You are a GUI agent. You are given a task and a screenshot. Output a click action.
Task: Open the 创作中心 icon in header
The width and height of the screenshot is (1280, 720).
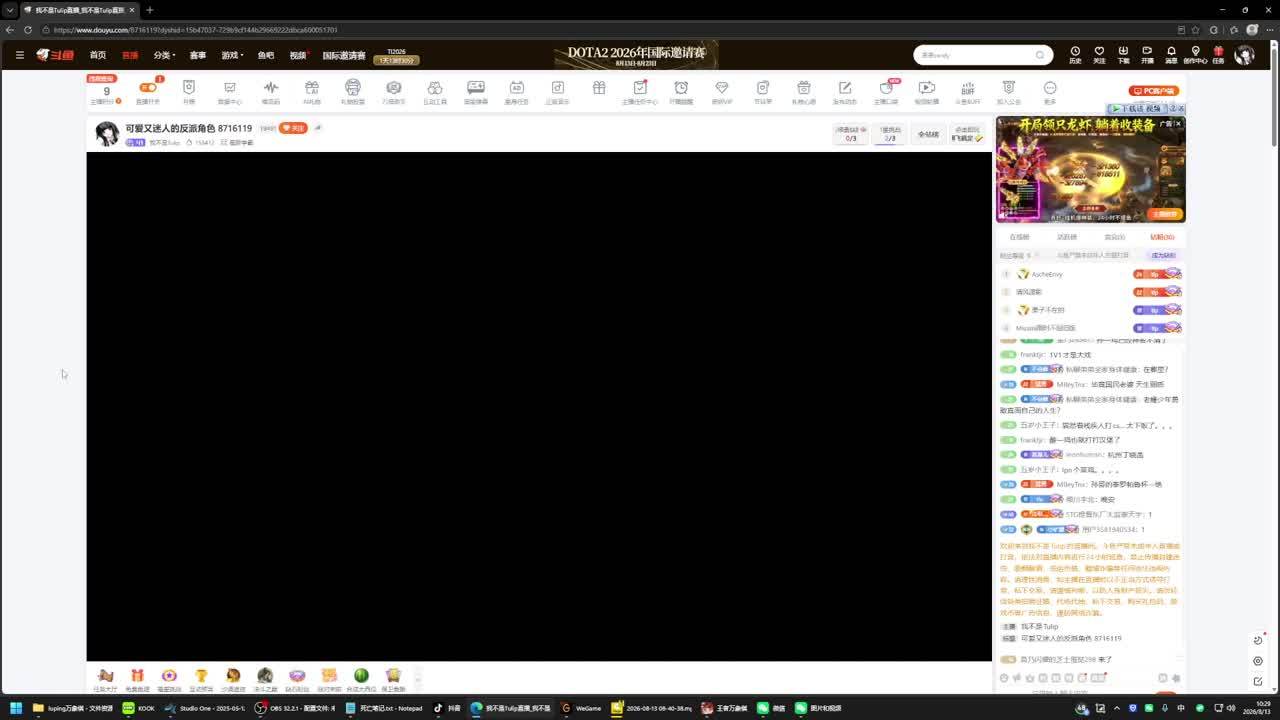(1195, 54)
